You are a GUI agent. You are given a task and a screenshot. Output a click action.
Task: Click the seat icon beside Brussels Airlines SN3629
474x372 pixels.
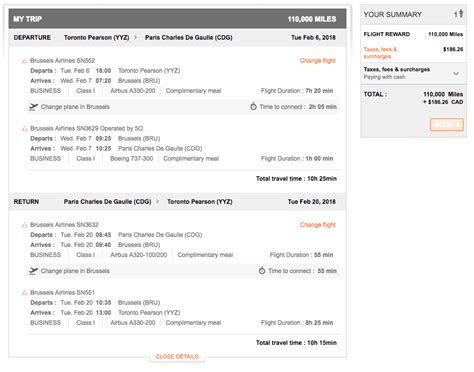24,128
